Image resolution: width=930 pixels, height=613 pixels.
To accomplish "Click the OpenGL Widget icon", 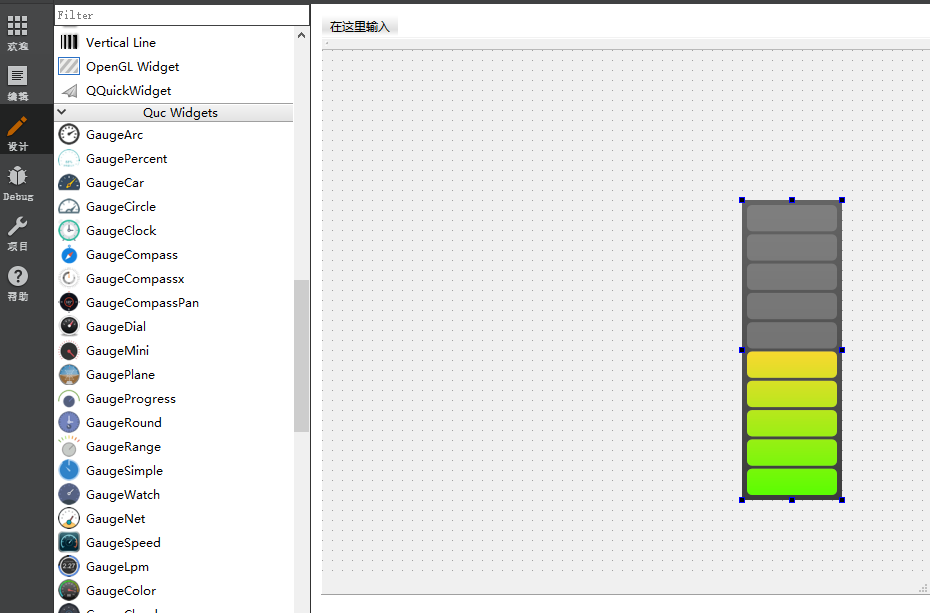I will pos(68,67).
